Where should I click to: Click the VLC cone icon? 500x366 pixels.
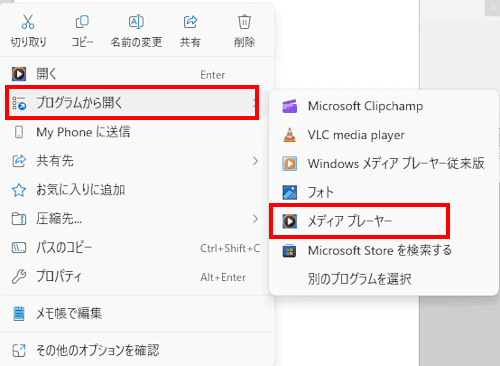290,135
